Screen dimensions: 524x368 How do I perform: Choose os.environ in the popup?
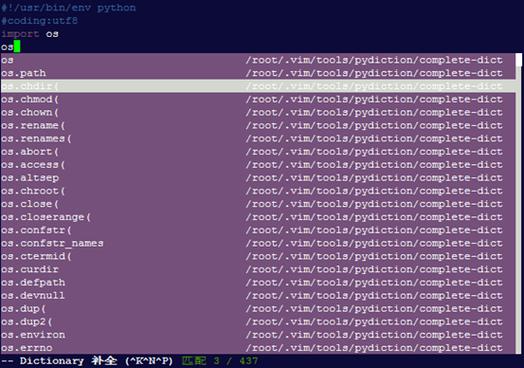click(258, 335)
